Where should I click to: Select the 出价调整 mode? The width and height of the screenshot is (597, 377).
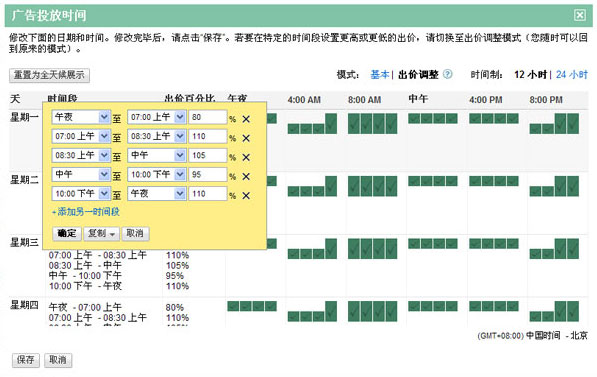[x=418, y=75]
